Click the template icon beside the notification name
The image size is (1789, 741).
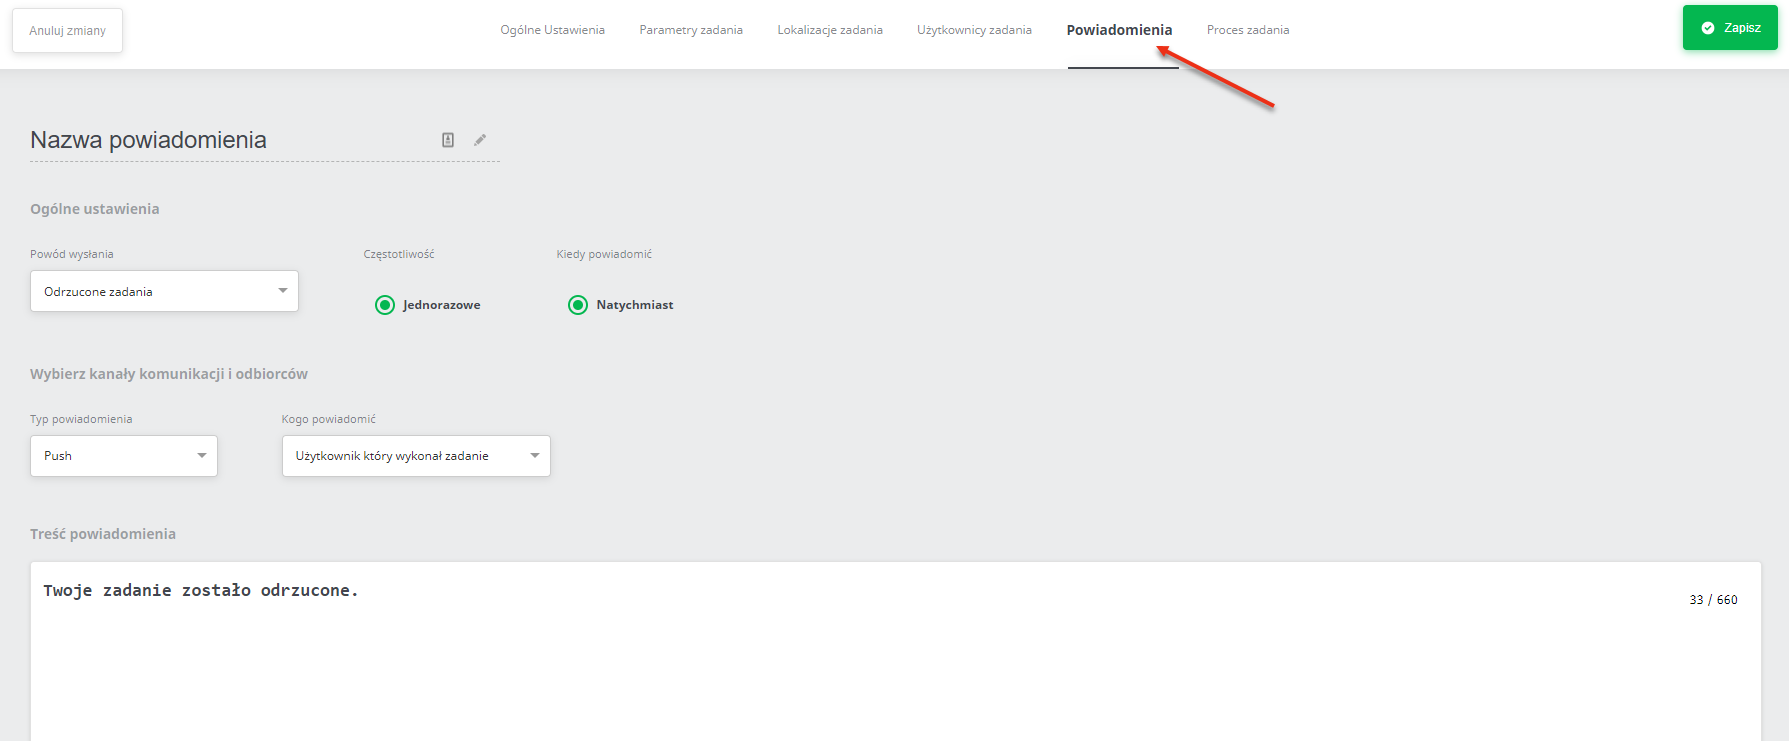448,140
